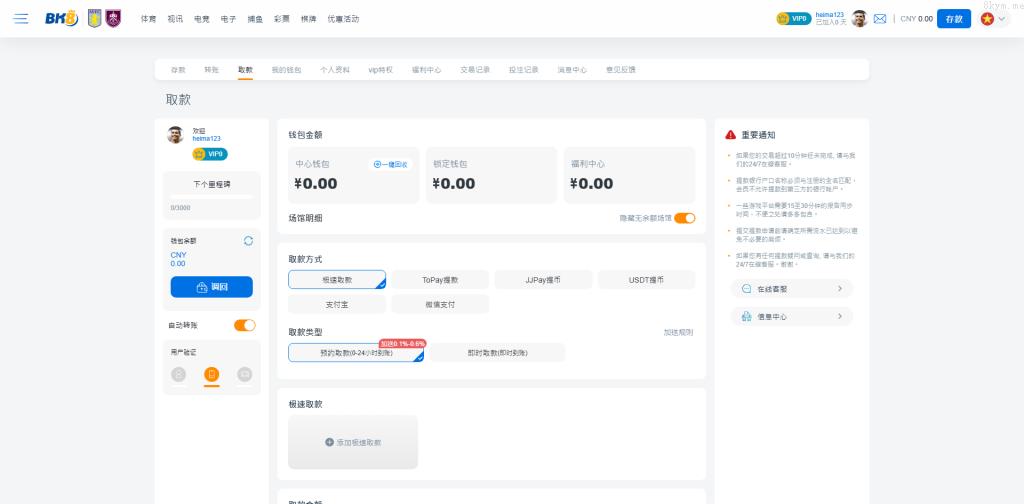Open the hamburger menu at top left

(21, 19)
